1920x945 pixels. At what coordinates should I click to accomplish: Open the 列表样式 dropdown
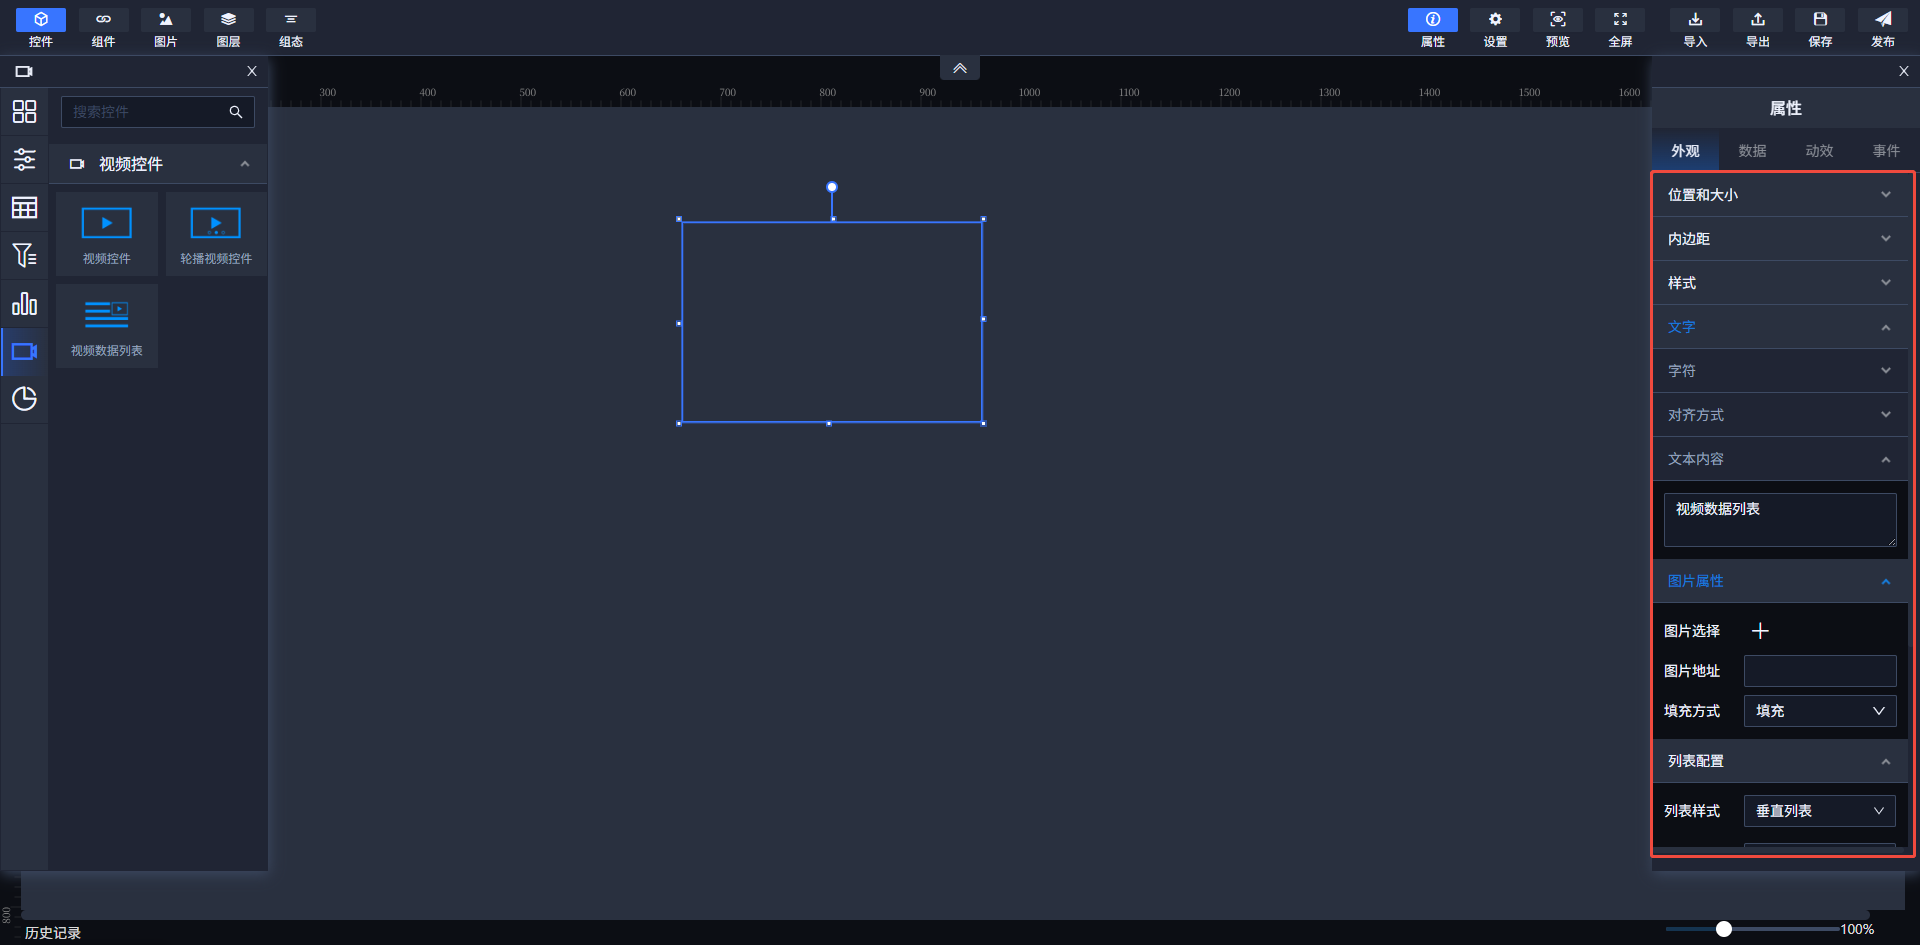point(1819,811)
